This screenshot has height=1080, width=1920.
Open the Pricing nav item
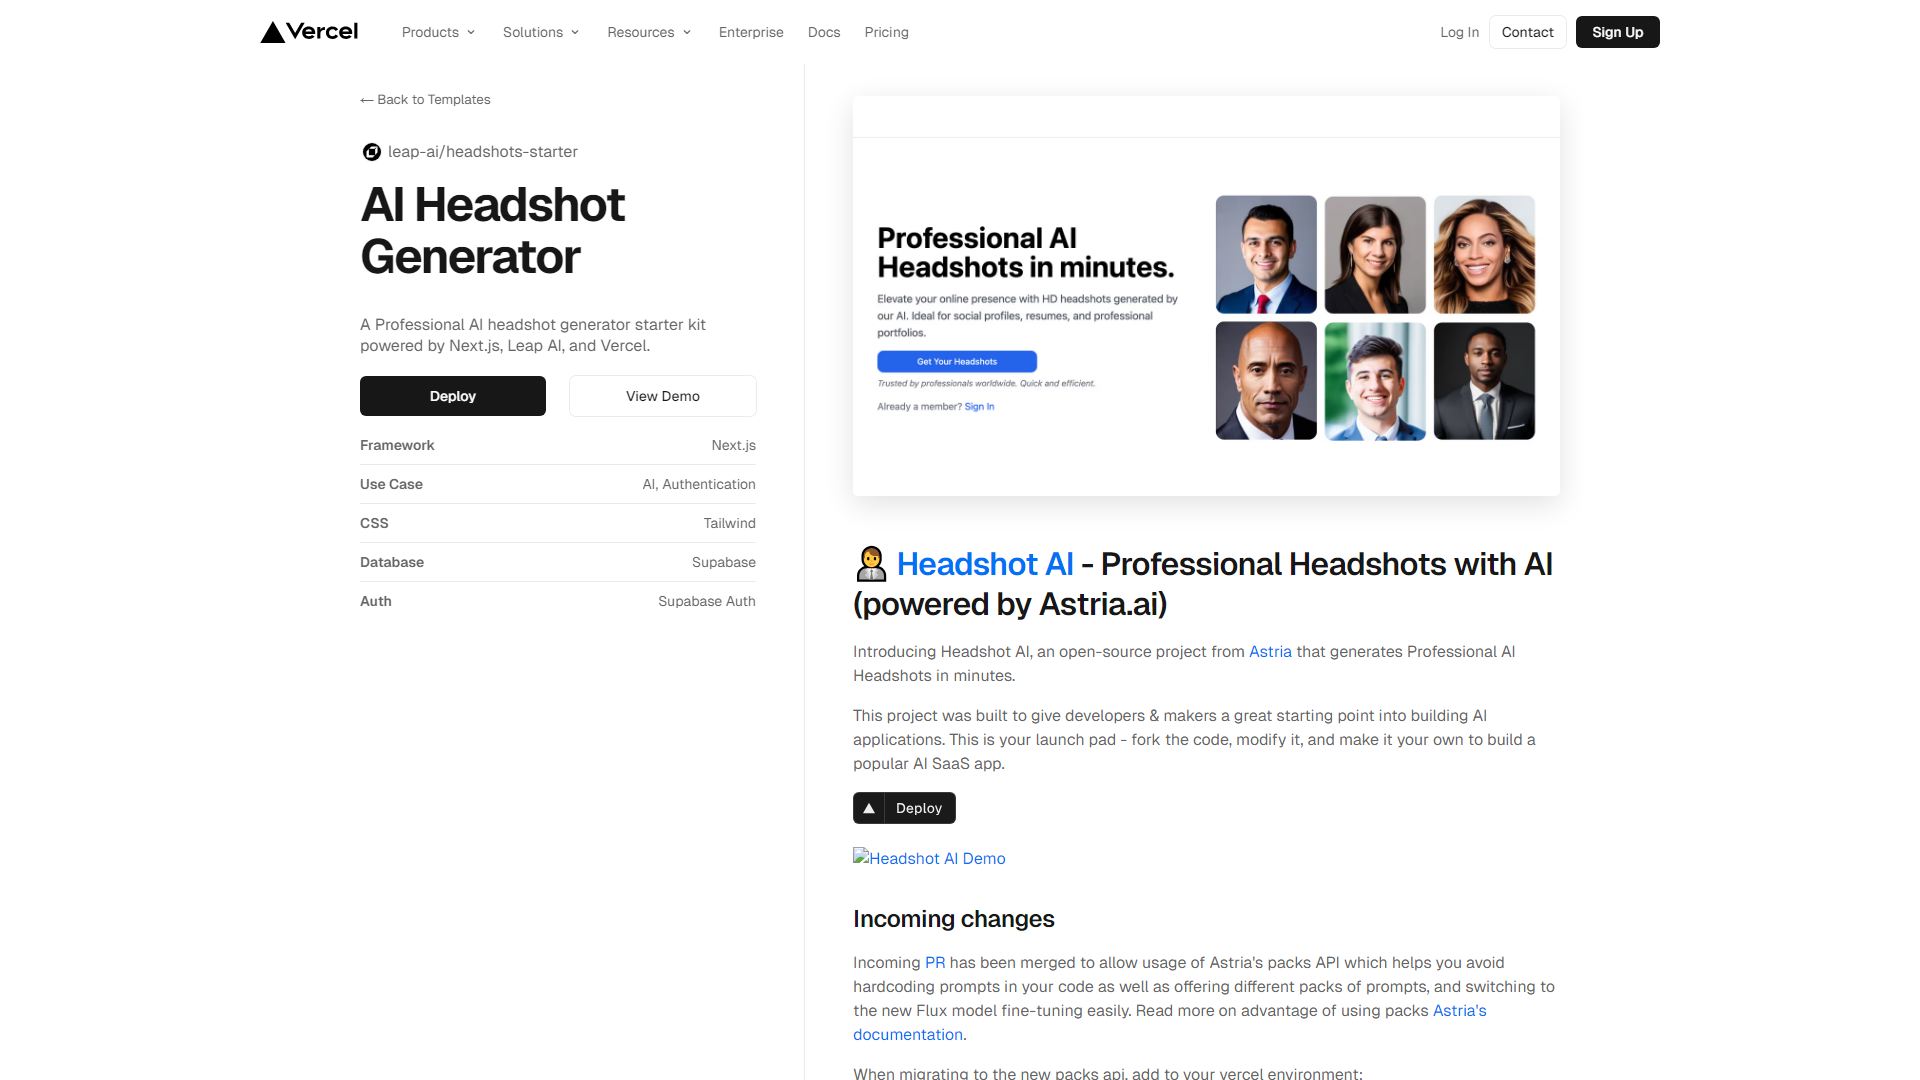(x=886, y=32)
